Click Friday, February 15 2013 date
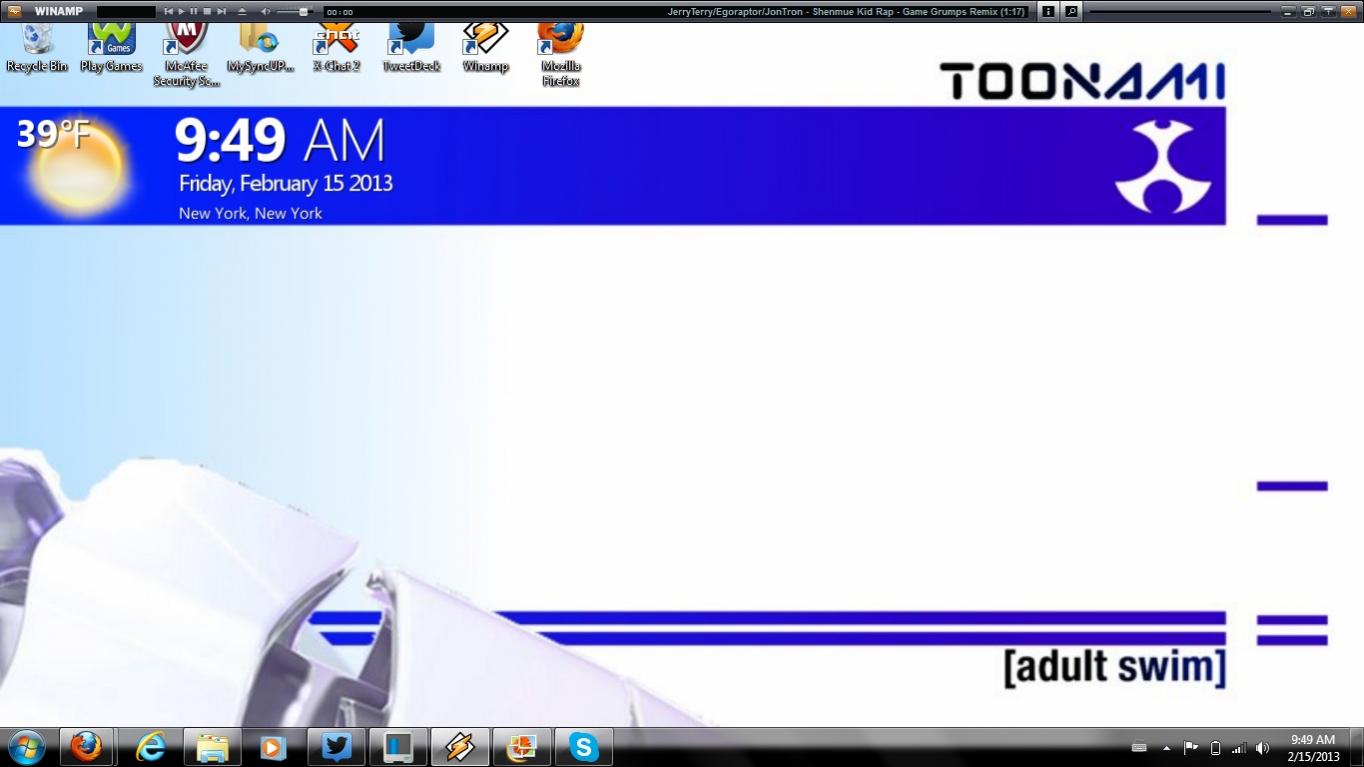This screenshot has height=767, width=1364. (286, 184)
